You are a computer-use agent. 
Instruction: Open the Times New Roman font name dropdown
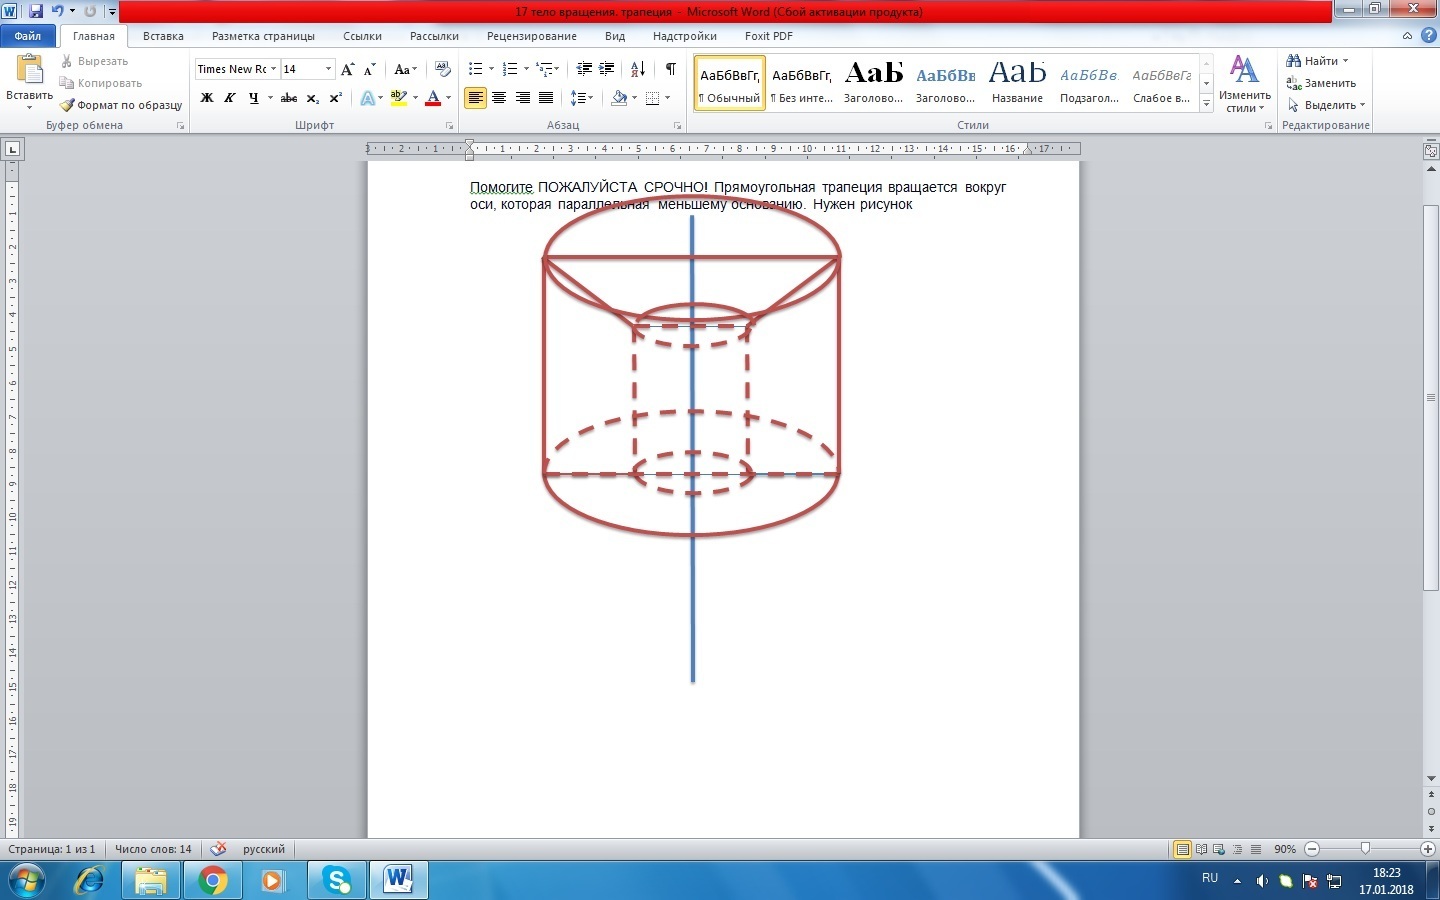(273, 69)
